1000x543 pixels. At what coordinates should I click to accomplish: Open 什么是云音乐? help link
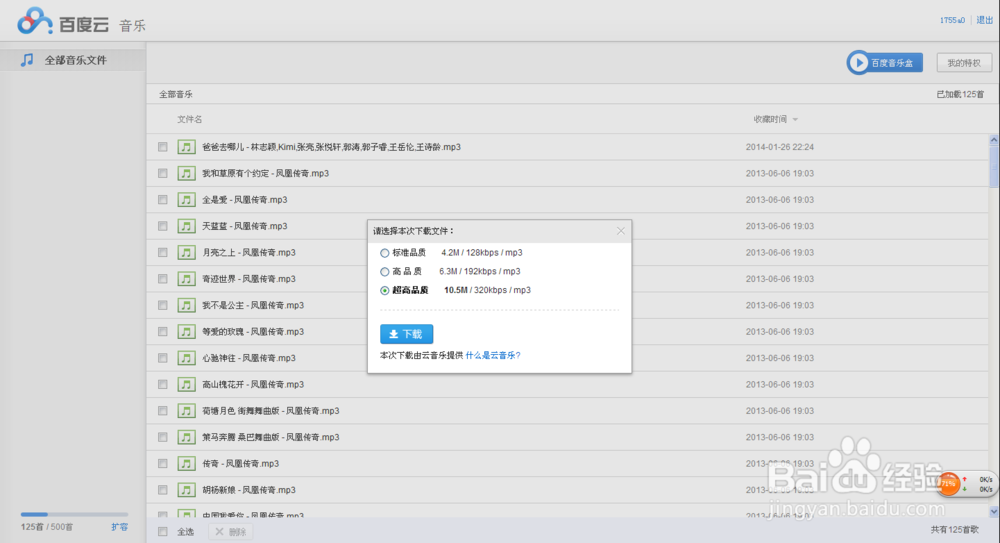[x=493, y=355]
